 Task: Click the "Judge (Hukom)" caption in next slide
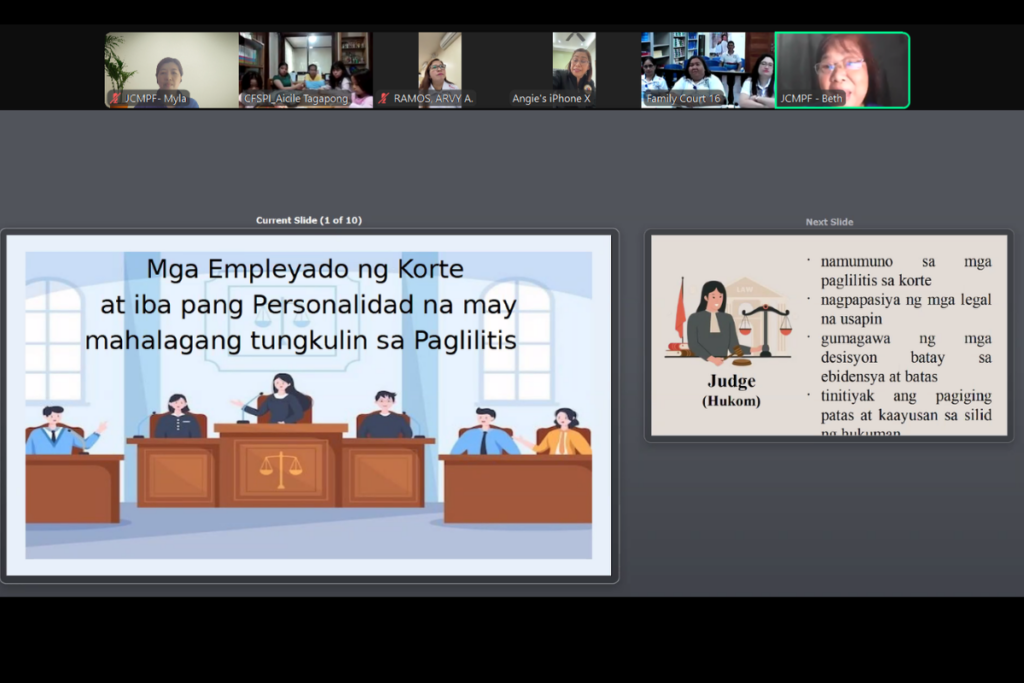click(x=730, y=390)
